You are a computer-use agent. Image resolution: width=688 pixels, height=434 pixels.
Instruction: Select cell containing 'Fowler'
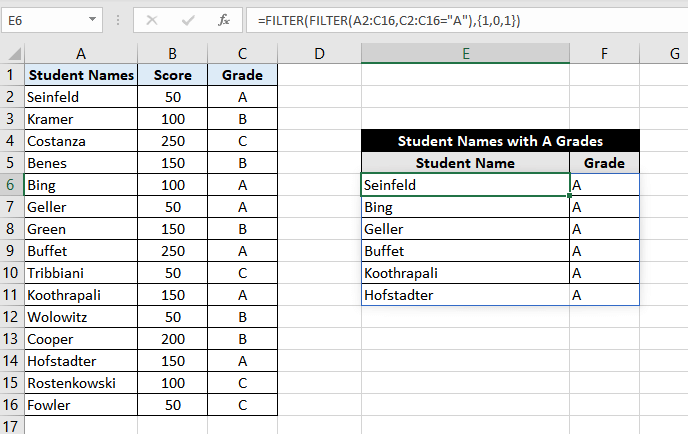(x=81, y=405)
